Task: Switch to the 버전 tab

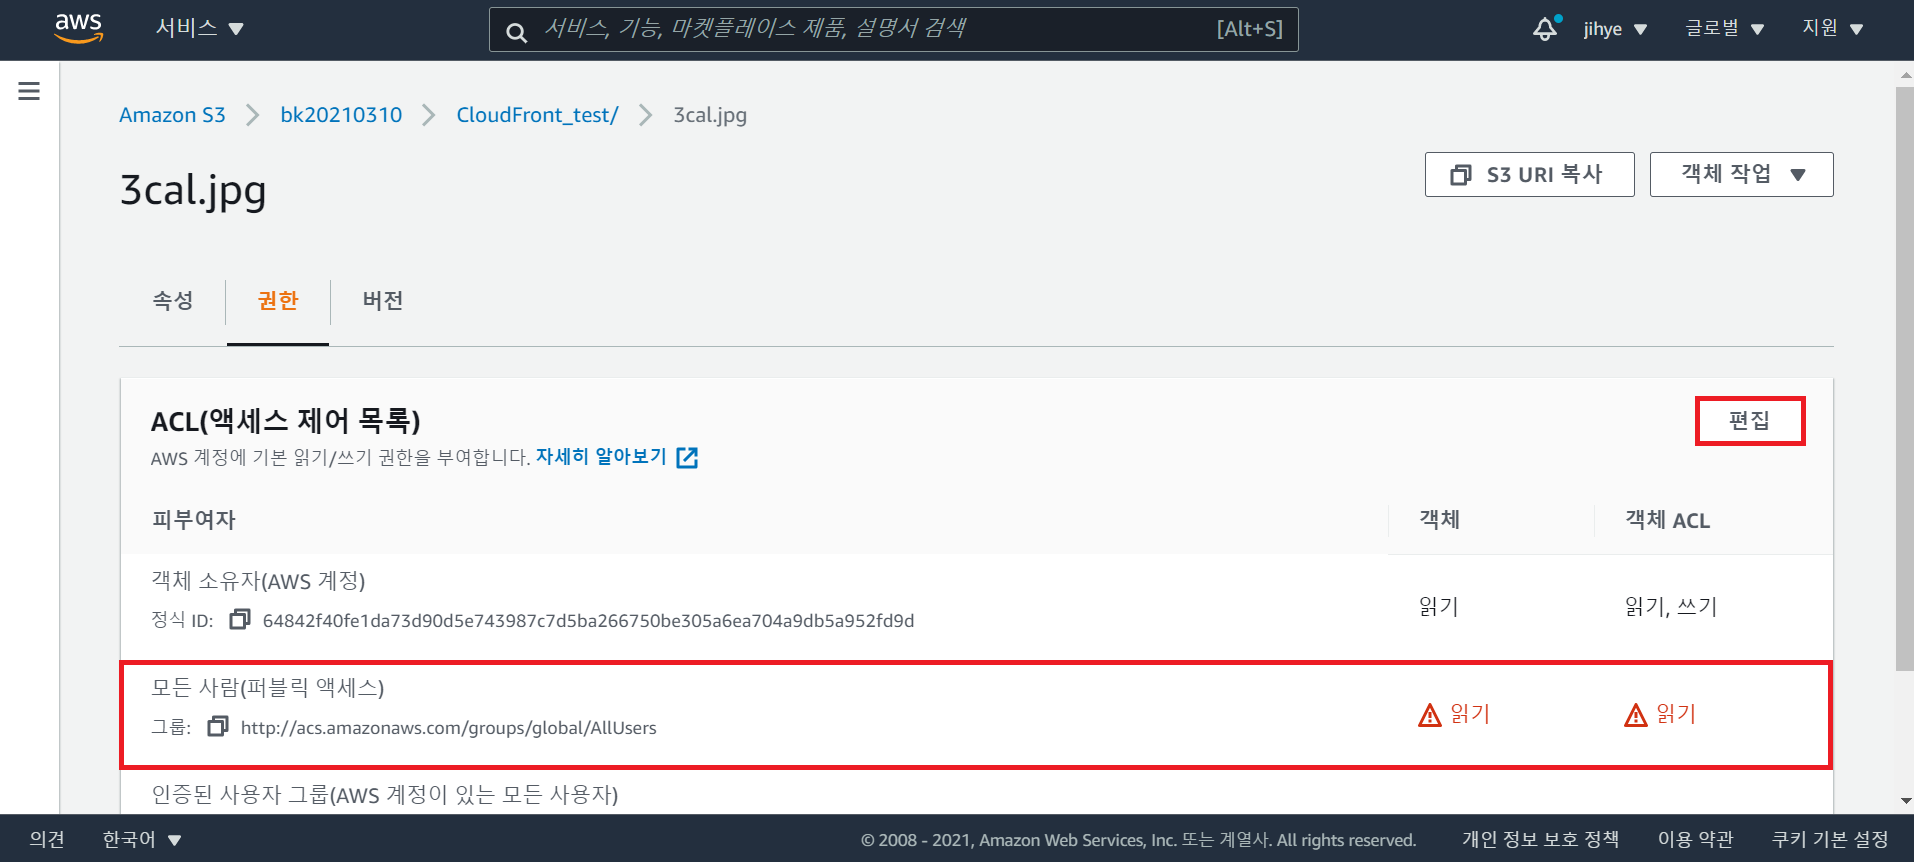Action: click(383, 301)
